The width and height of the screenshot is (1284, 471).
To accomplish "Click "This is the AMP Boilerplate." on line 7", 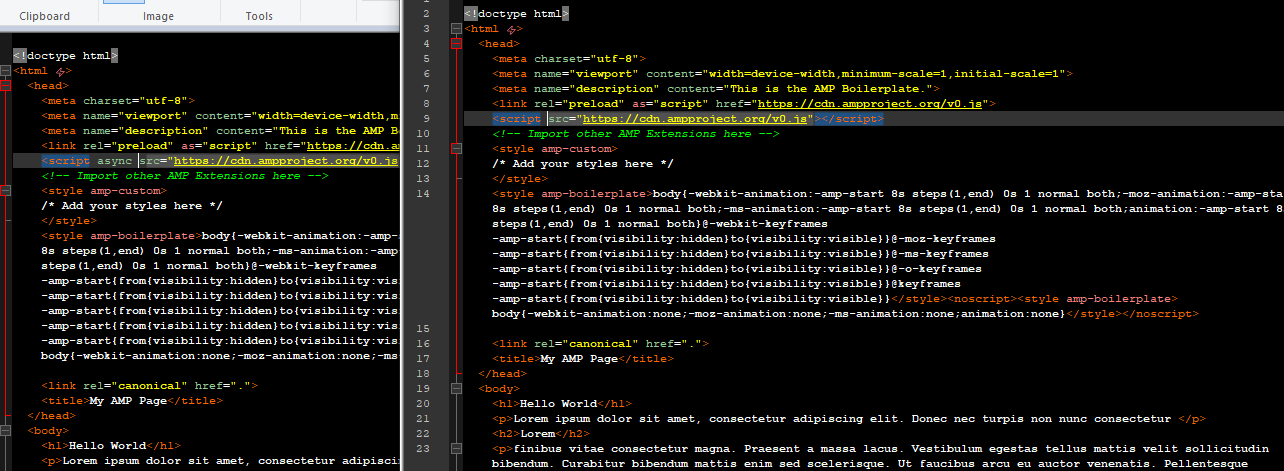I will [830, 89].
